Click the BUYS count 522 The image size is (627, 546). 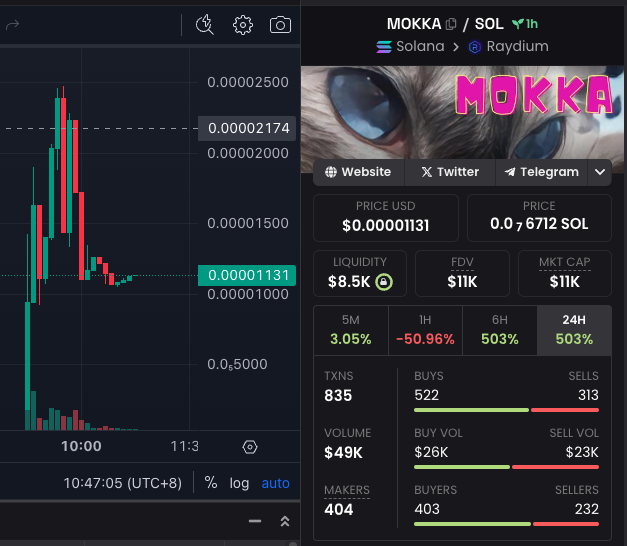[427, 395]
